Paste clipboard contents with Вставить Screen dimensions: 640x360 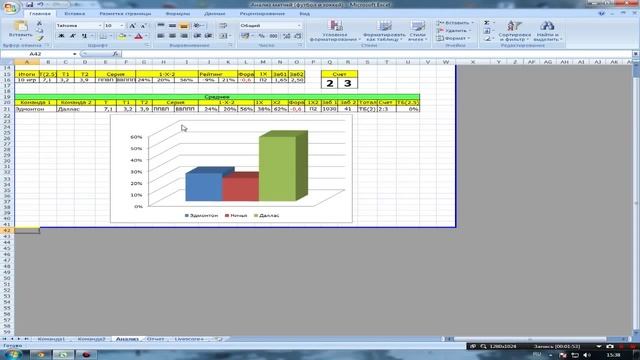click(x=20, y=29)
